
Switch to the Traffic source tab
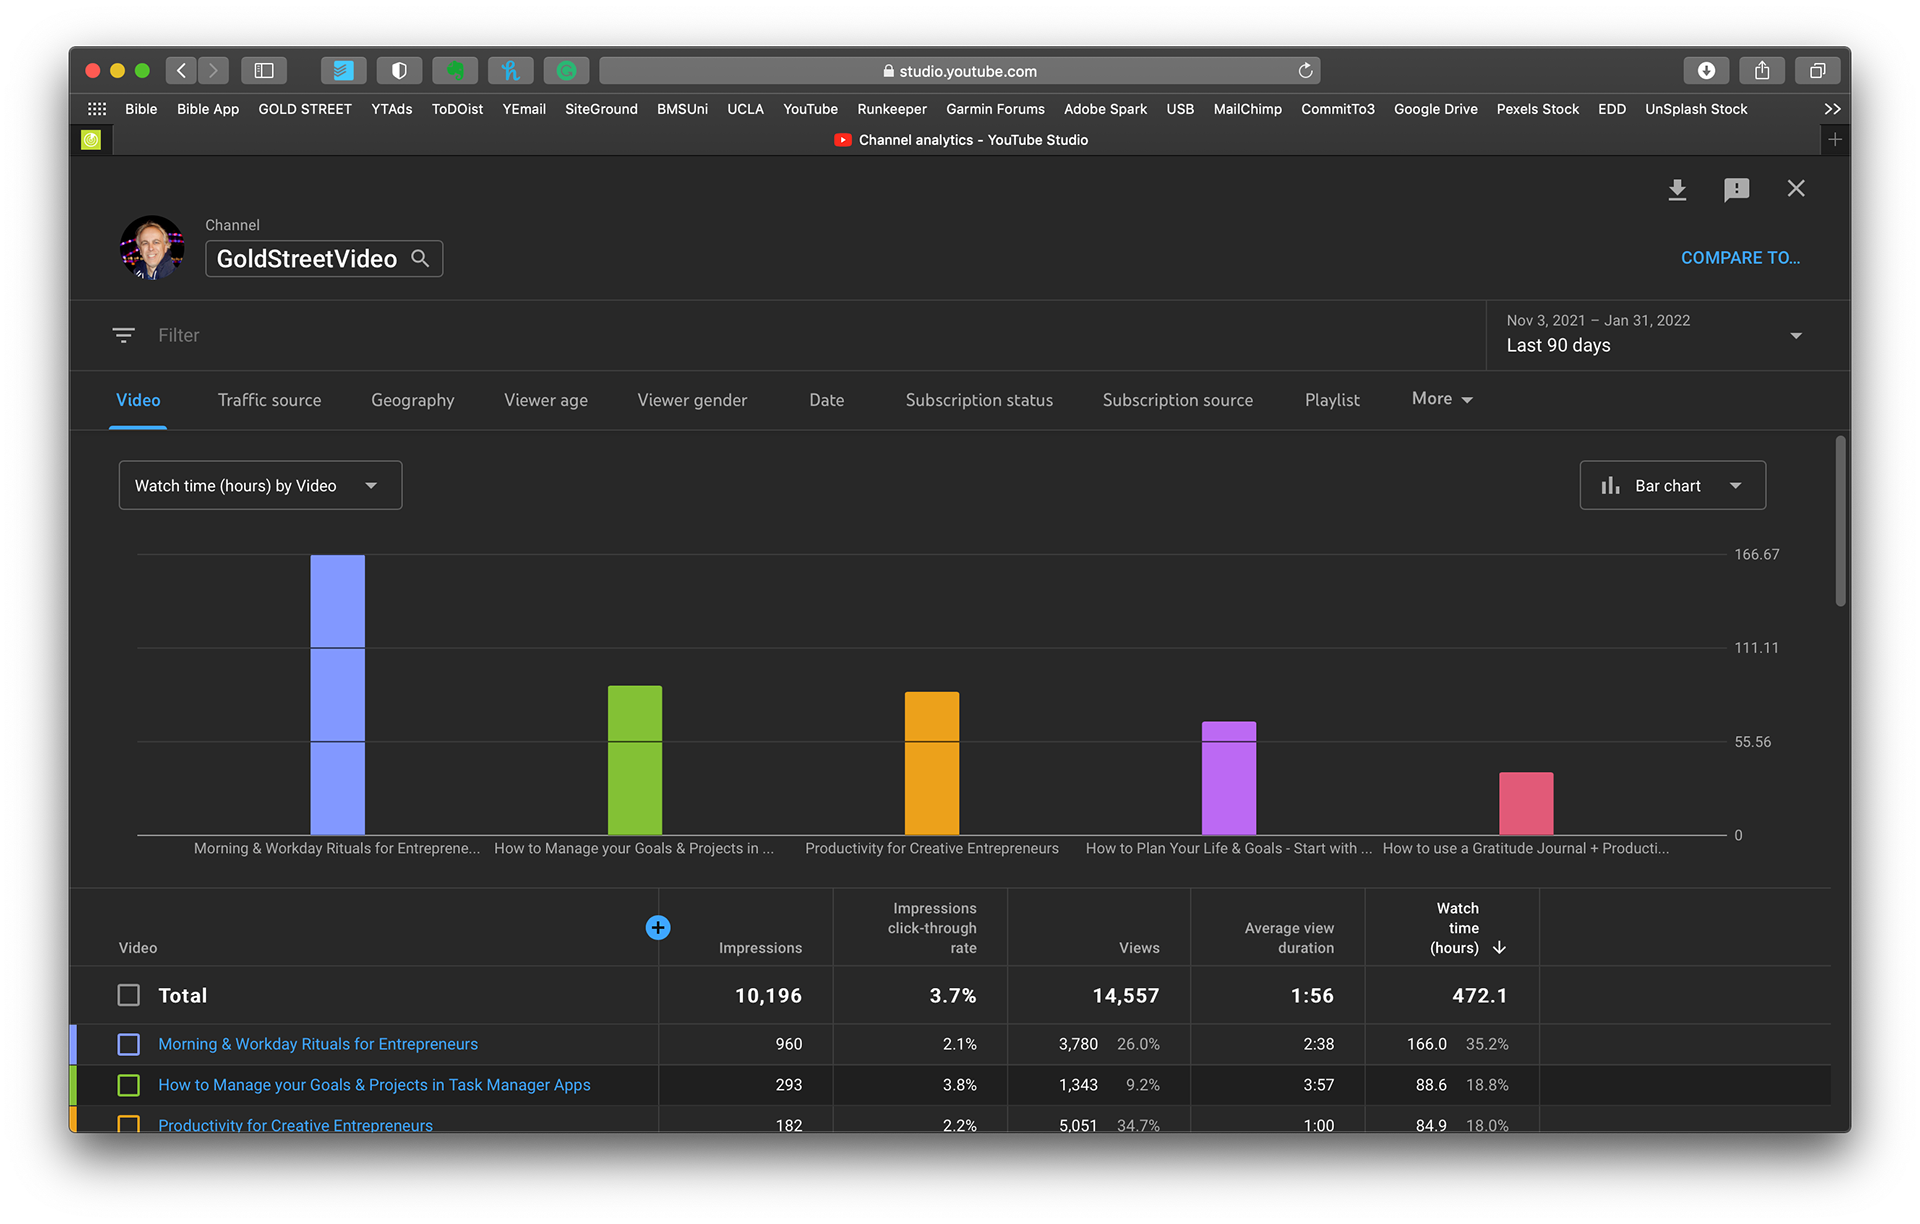[269, 400]
